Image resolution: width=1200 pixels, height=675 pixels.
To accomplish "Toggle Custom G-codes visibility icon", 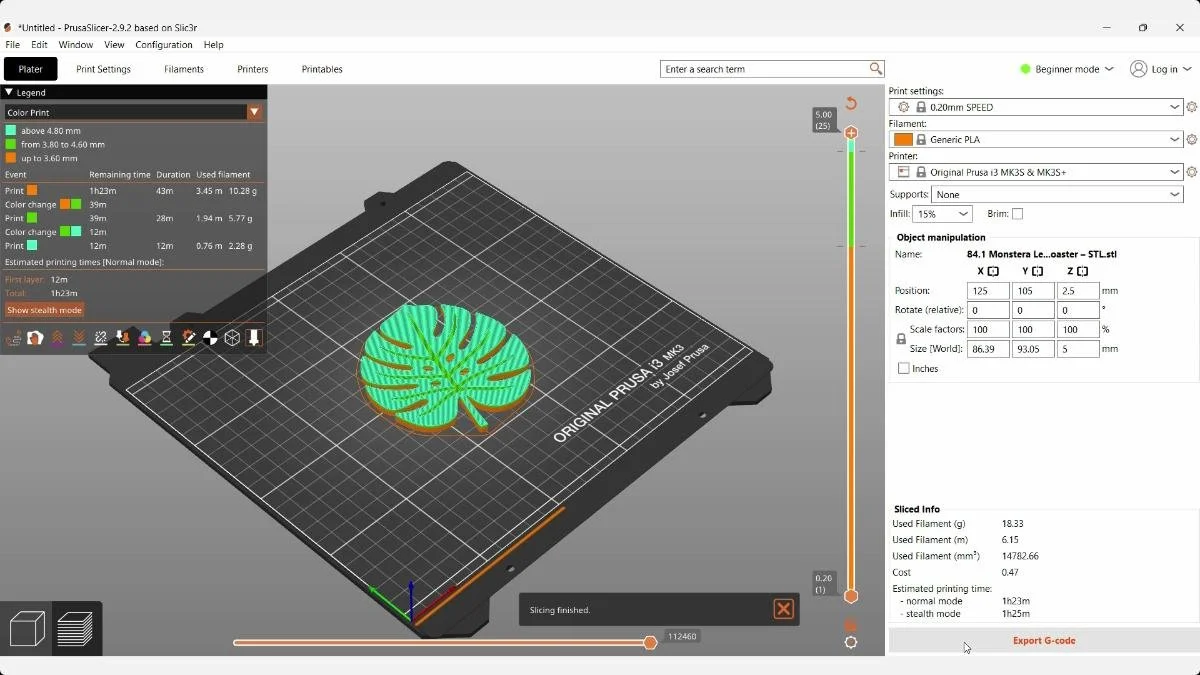I will 188,338.
